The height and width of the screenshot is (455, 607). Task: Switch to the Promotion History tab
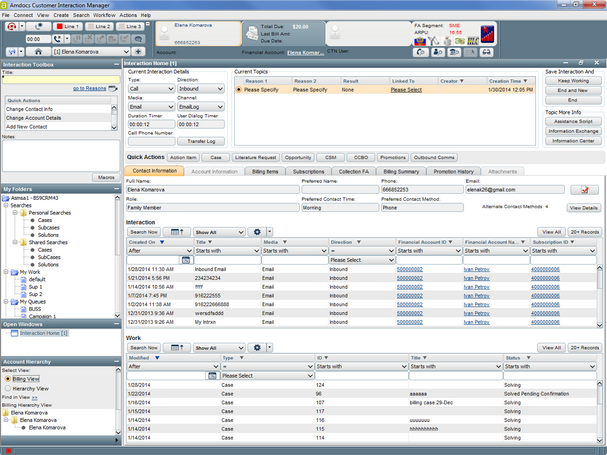tap(454, 172)
